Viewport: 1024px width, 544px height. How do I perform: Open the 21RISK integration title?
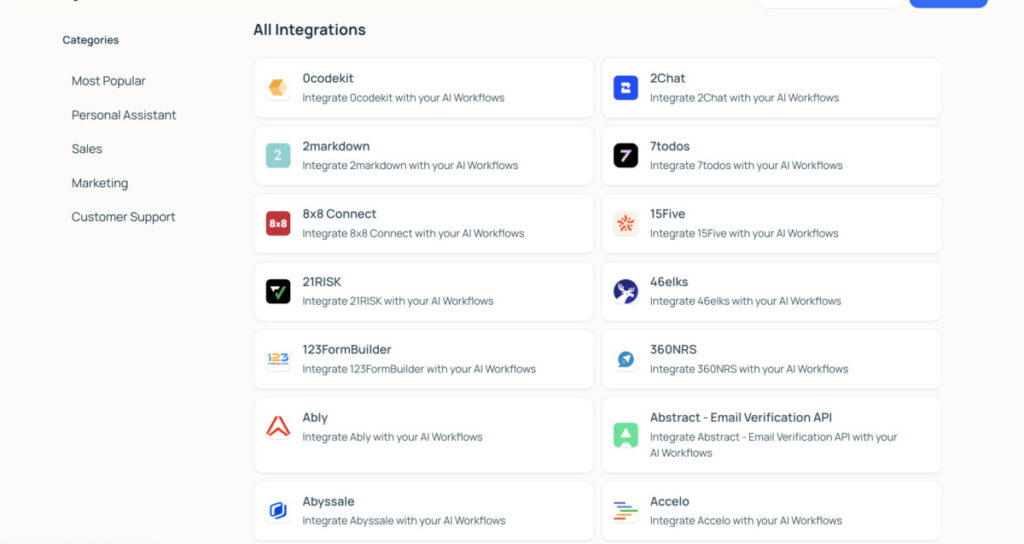[321, 282]
